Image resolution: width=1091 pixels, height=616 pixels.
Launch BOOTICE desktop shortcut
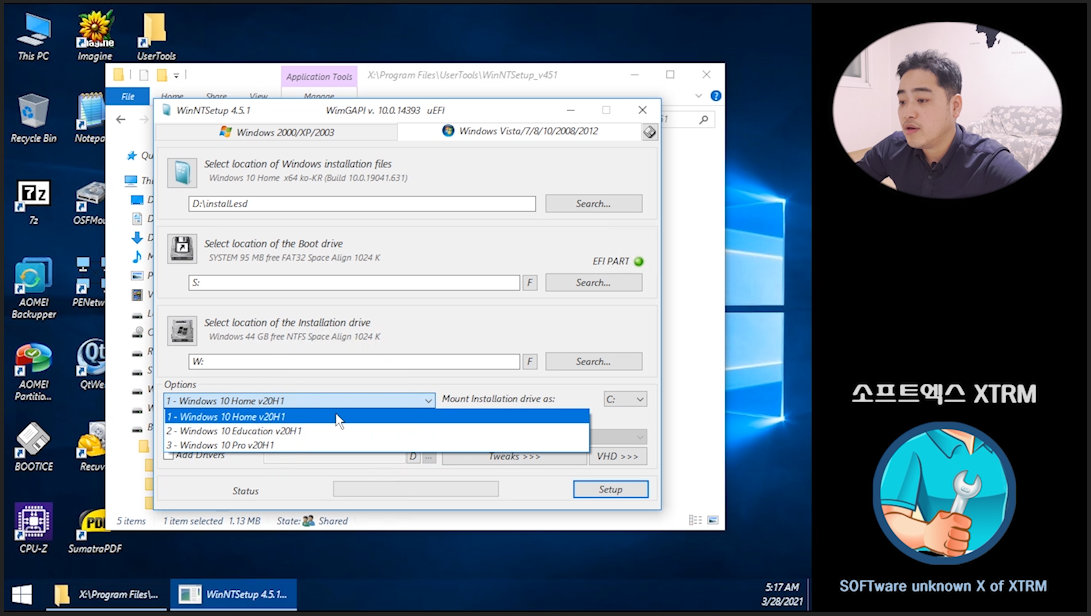tap(33, 447)
